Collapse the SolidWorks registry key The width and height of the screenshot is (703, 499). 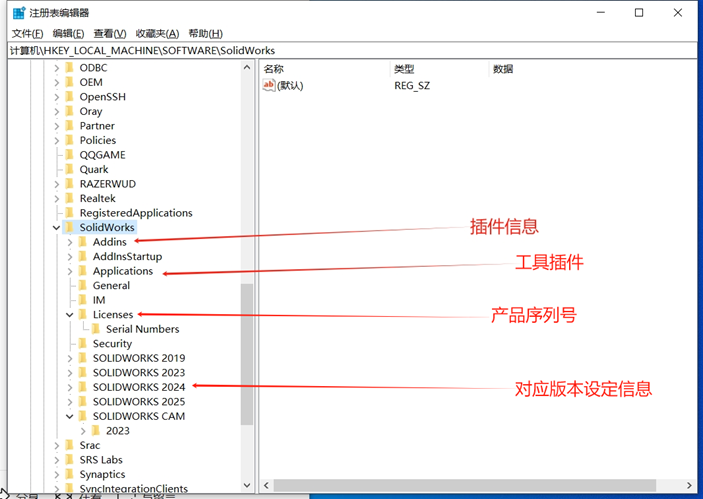tap(56, 227)
